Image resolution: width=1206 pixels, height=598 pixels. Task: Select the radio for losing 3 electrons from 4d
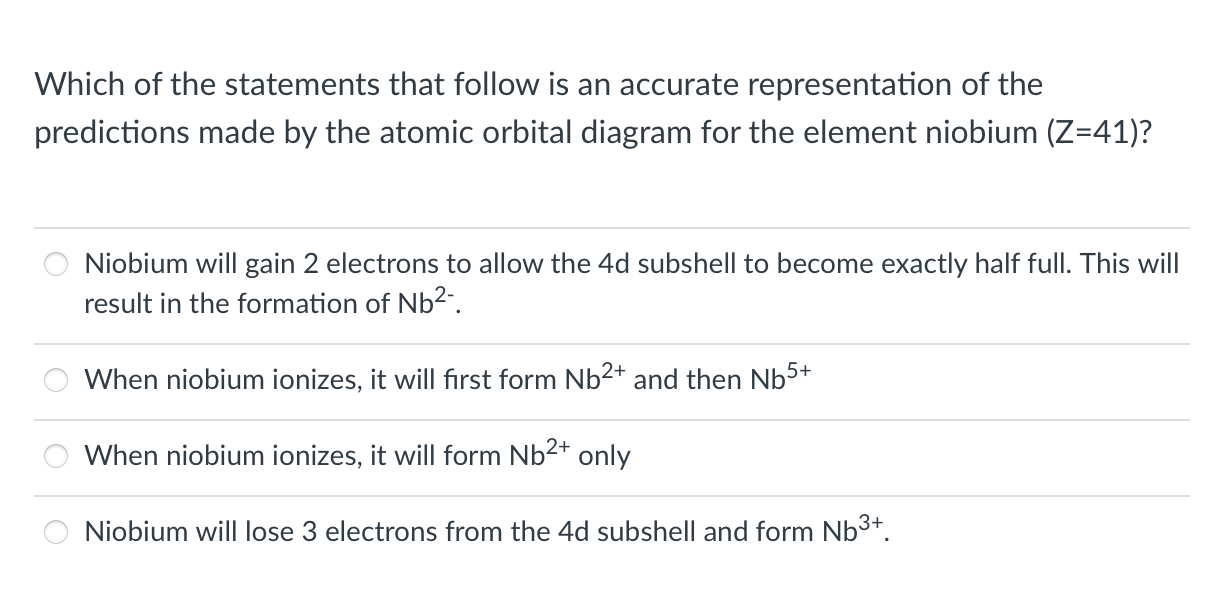pos(54,531)
